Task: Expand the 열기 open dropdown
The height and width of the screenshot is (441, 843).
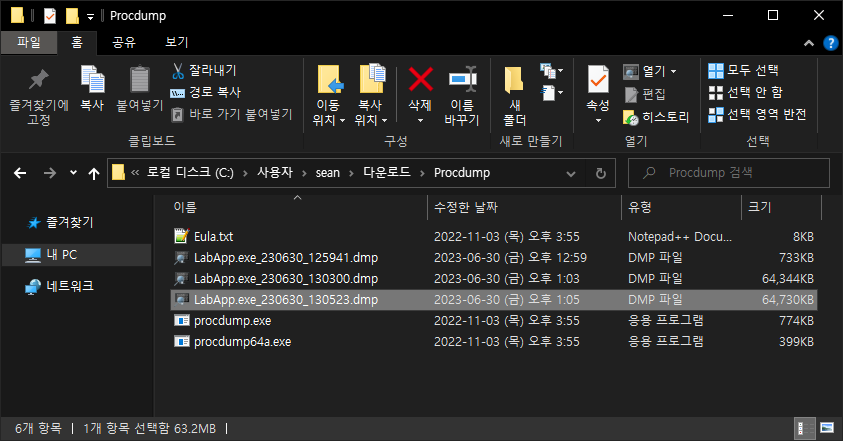Action: point(674,72)
